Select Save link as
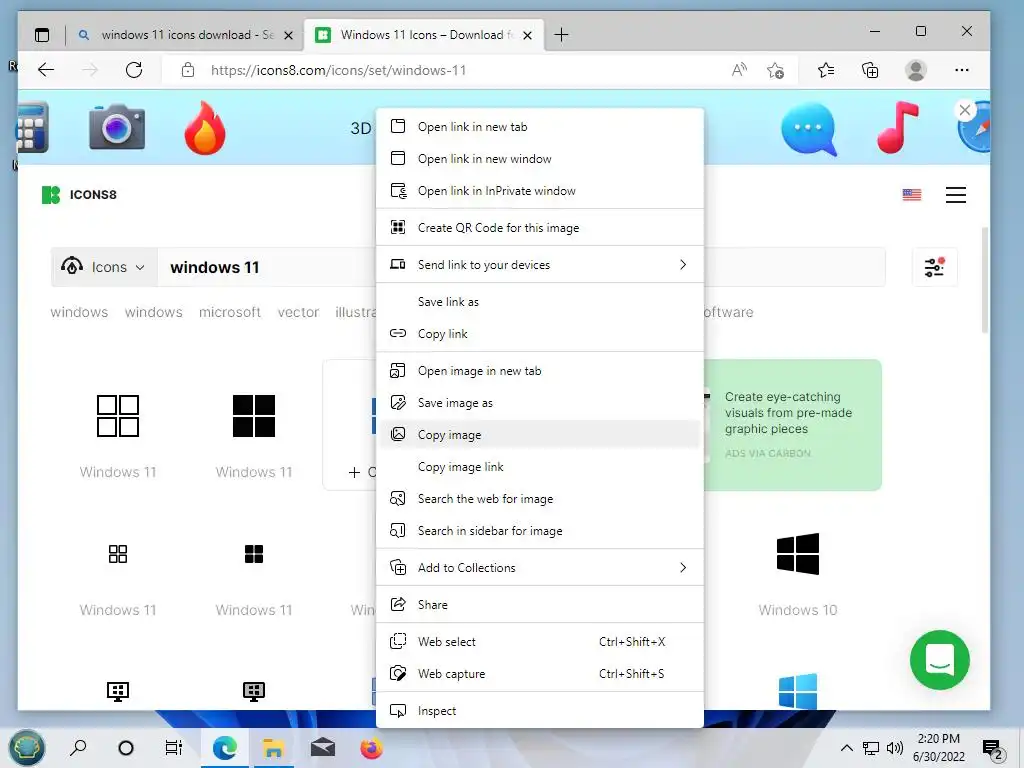1024x768 pixels. pyautogui.click(x=539, y=302)
